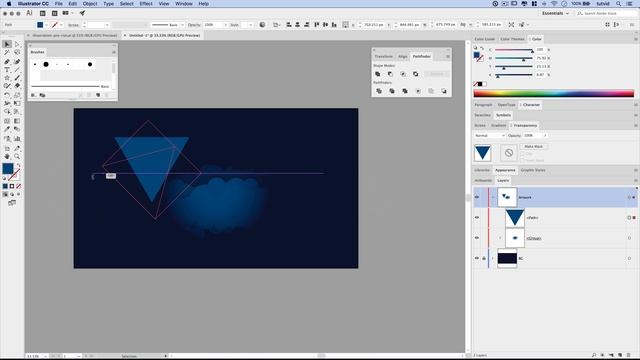Open the stroke color dropdown in control bar
Screen dimensions: 640x360
tap(61, 25)
